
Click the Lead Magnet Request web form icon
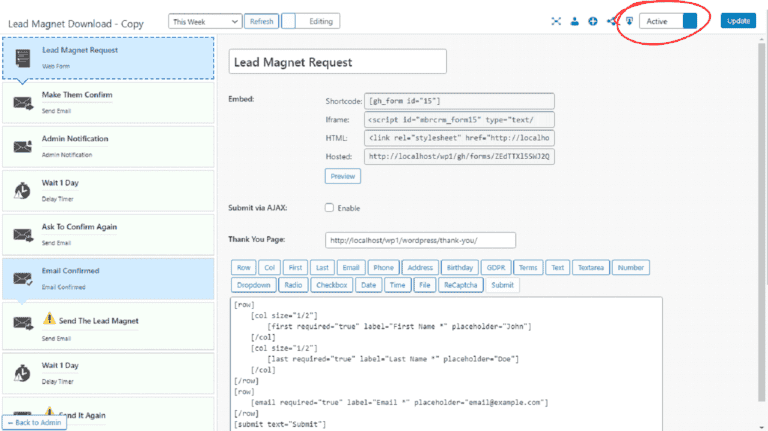(x=23, y=58)
